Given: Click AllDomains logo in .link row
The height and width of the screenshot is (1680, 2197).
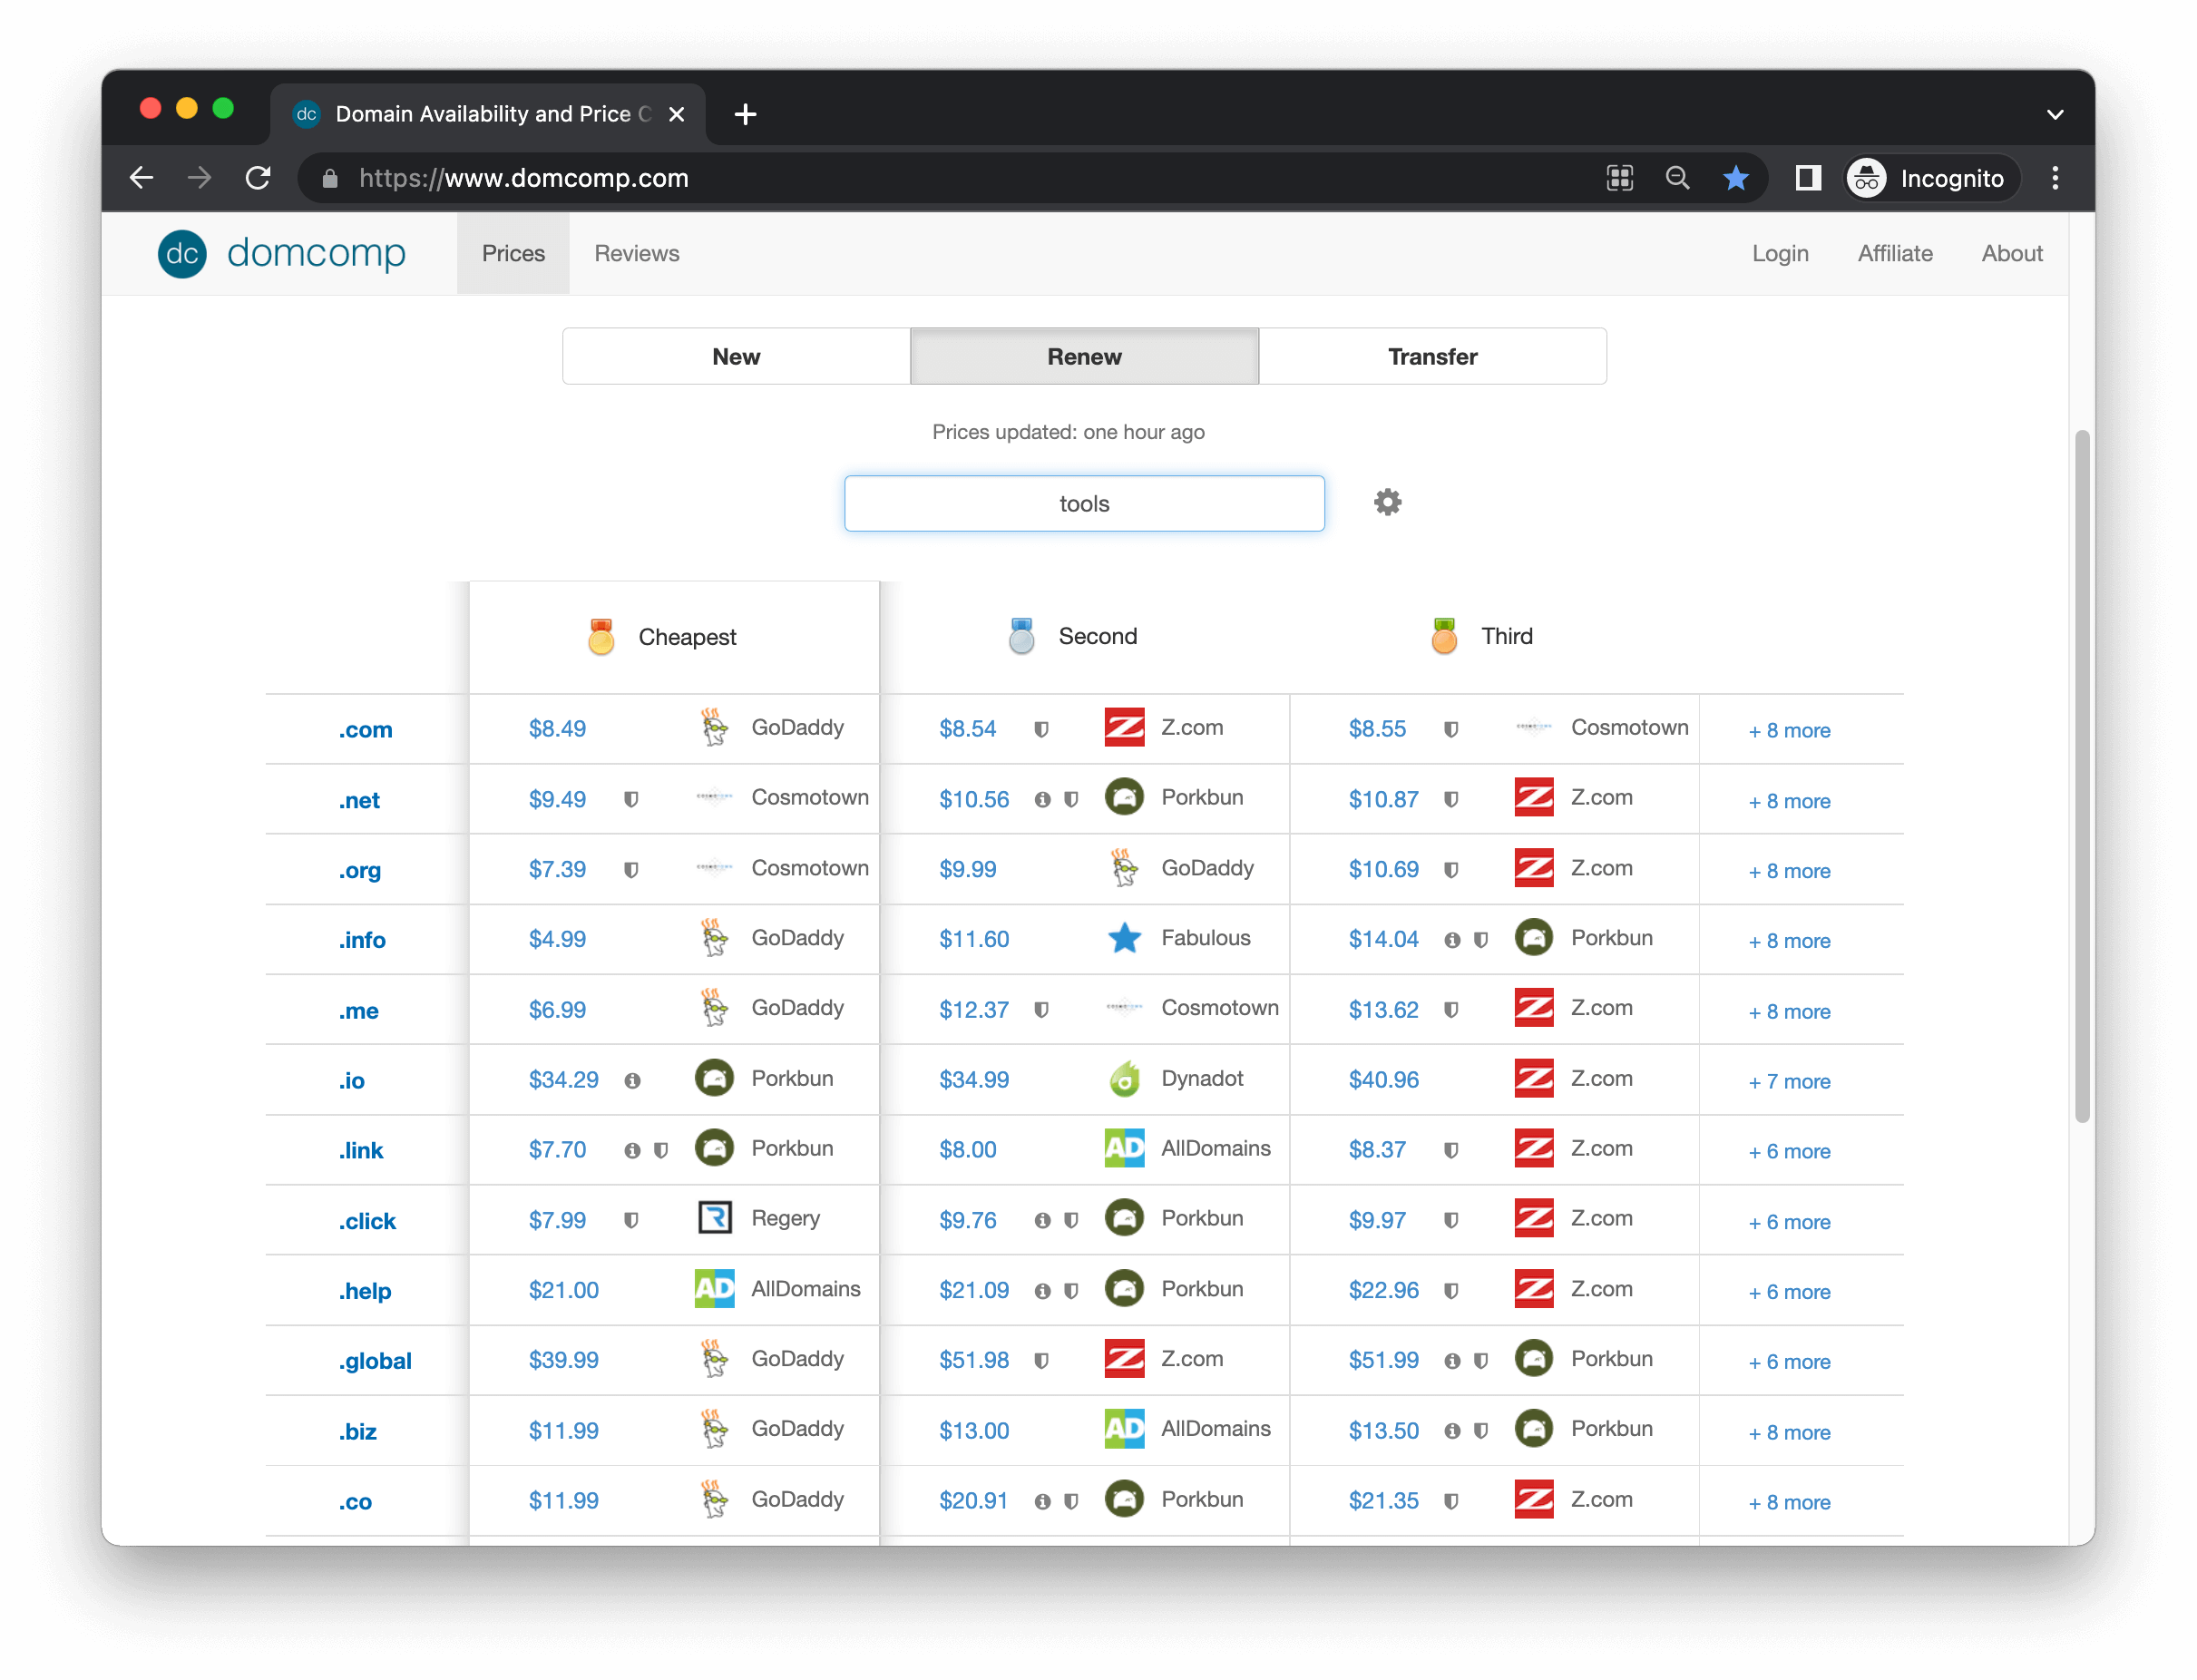Looking at the screenshot, I should pyautogui.click(x=1124, y=1149).
